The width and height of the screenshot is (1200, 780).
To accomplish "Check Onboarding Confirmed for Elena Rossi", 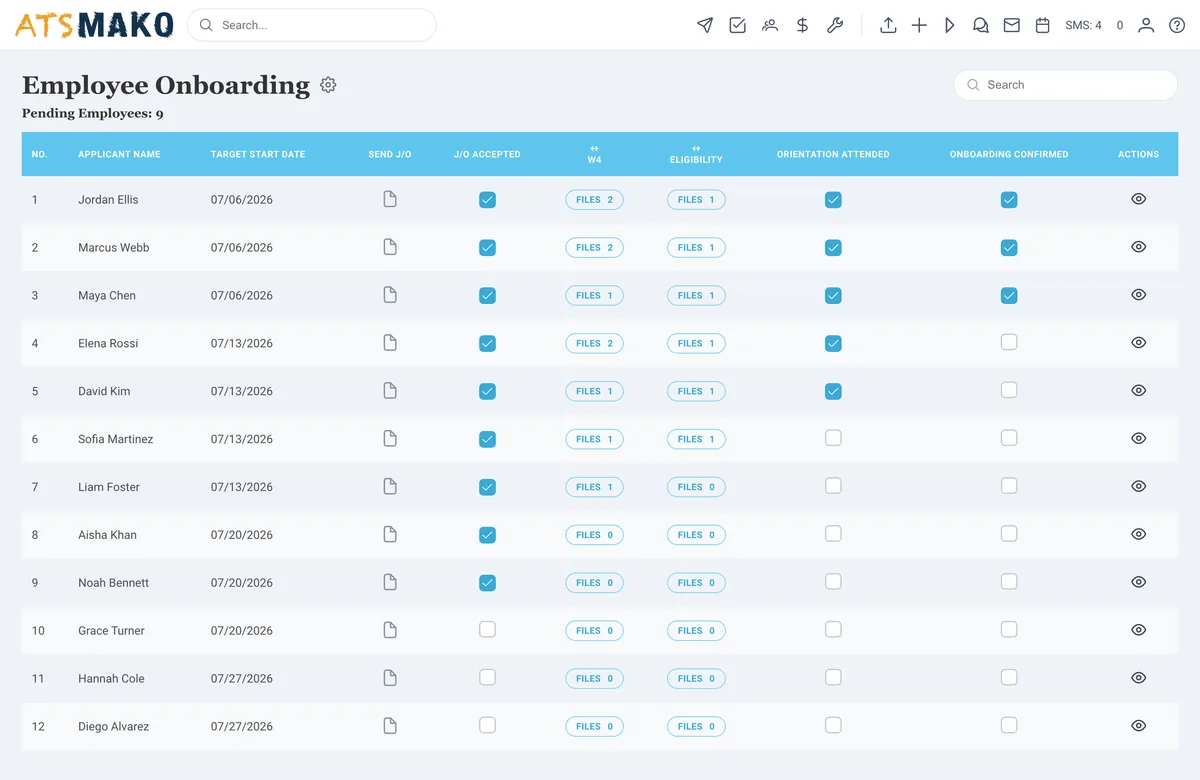I will [x=1009, y=342].
